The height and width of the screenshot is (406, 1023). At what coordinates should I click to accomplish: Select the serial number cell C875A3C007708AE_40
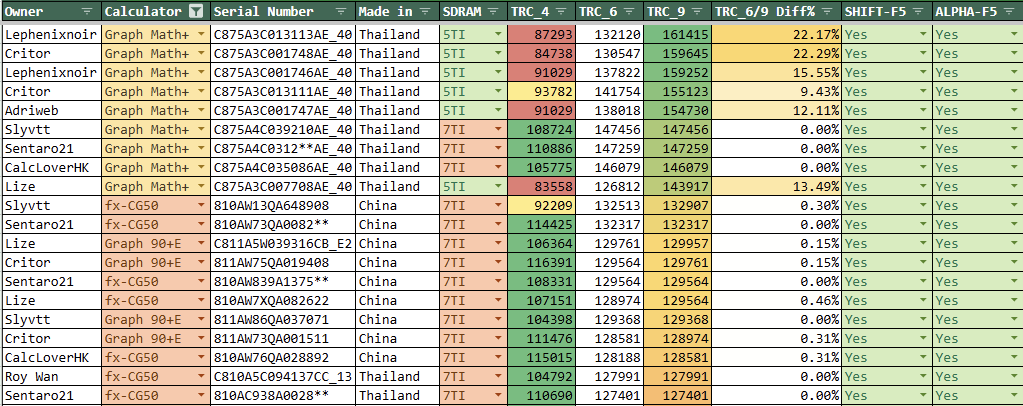pyautogui.click(x=282, y=186)
